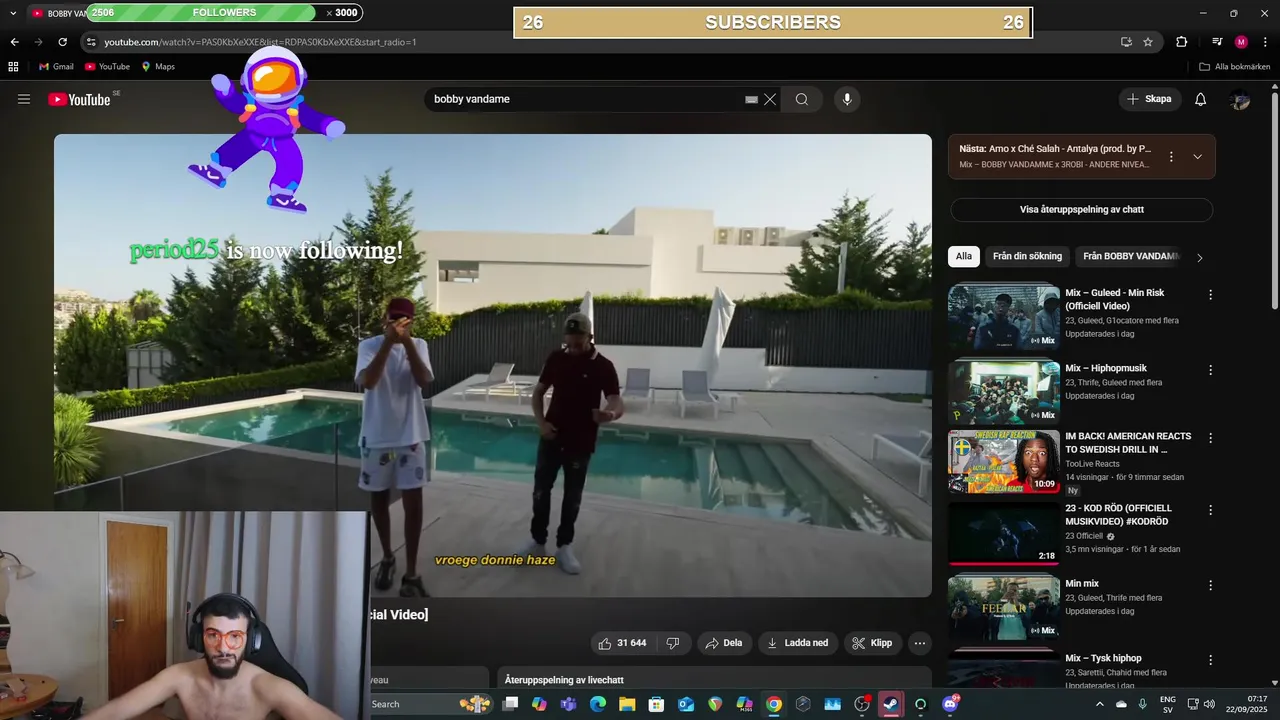Dislike the video with thumbs down
1280x720 pixels.
pyautogui.click(x=673, y=643)
